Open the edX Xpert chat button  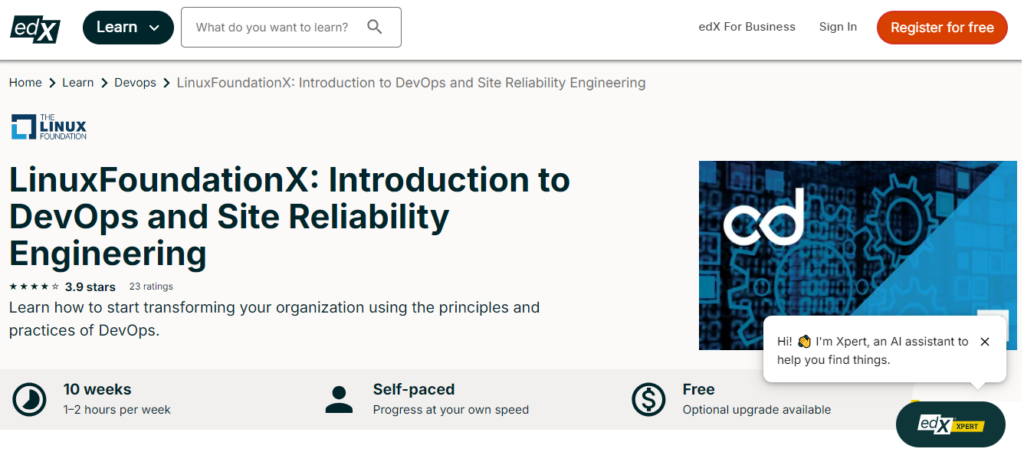[x=950, y=425]
